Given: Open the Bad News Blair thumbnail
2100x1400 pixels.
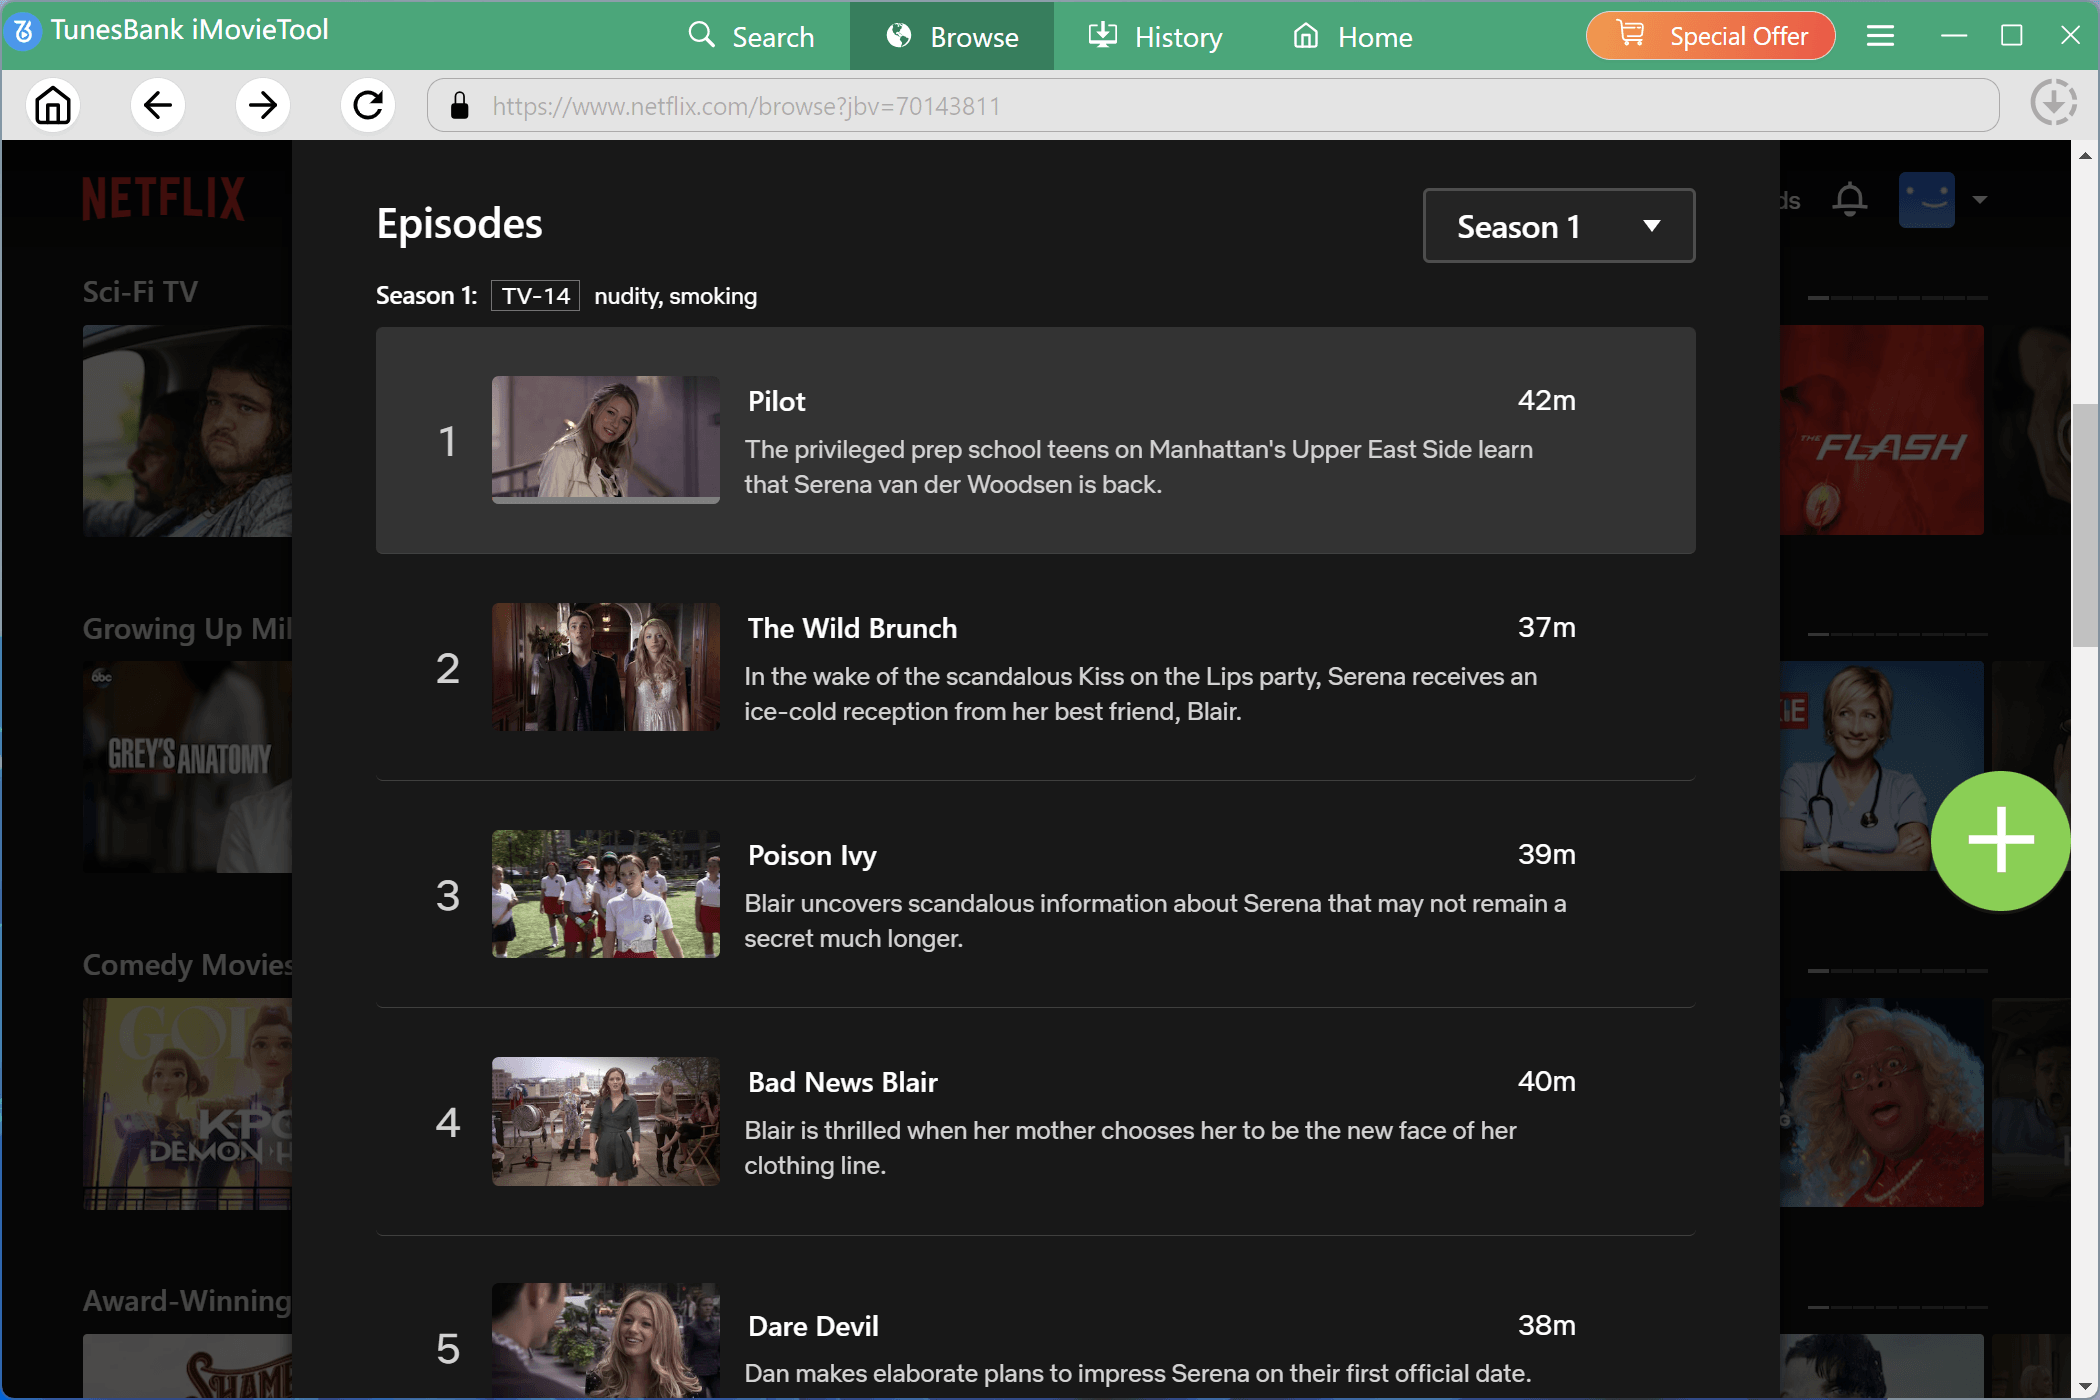Looking at the screenshot, I should pyautogui.click(x=606, y=1121).
